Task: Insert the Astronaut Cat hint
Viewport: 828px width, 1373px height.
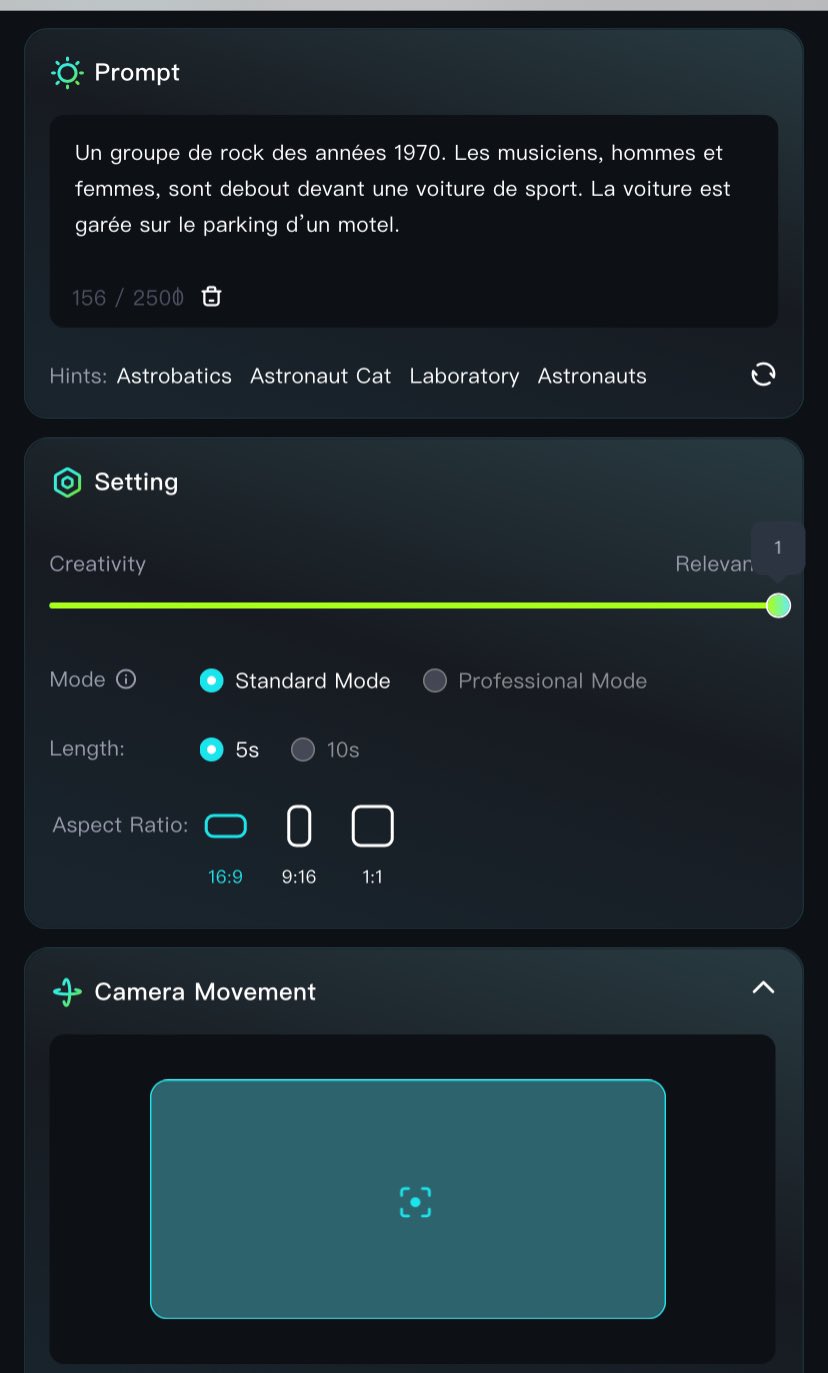Action: pos(320,376)
